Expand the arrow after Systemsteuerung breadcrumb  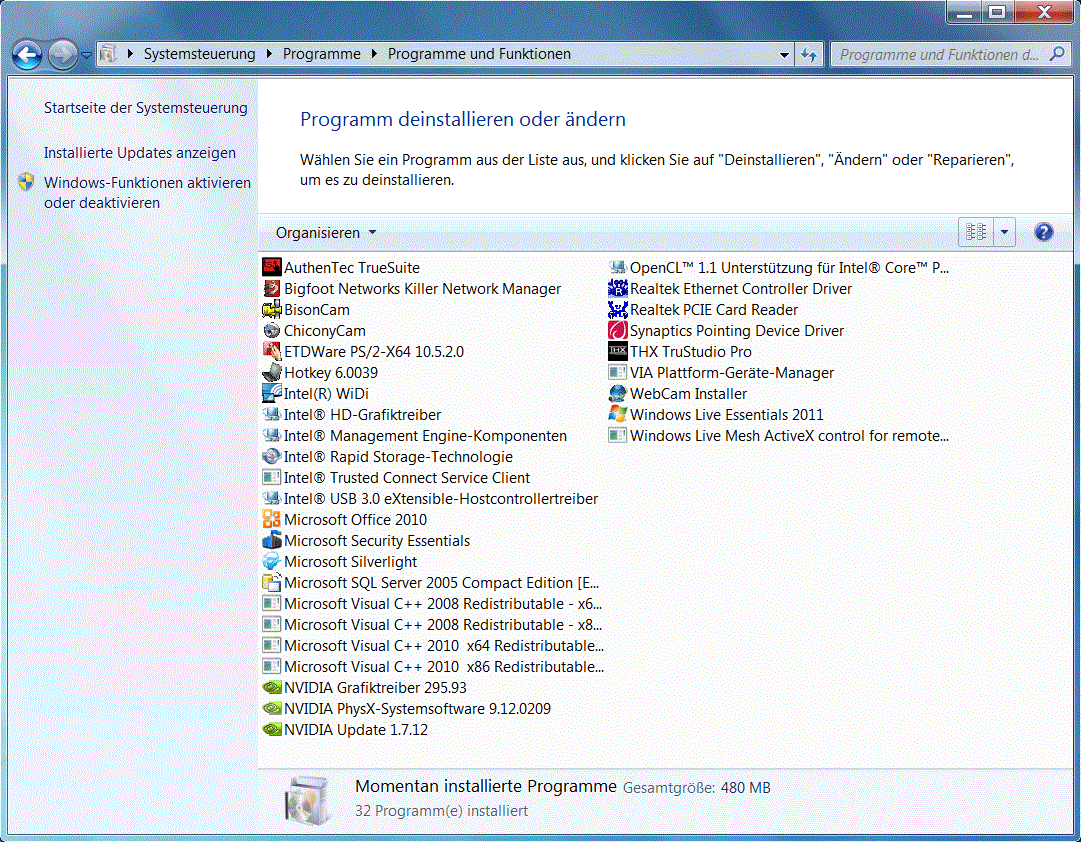tap(269, 54)
